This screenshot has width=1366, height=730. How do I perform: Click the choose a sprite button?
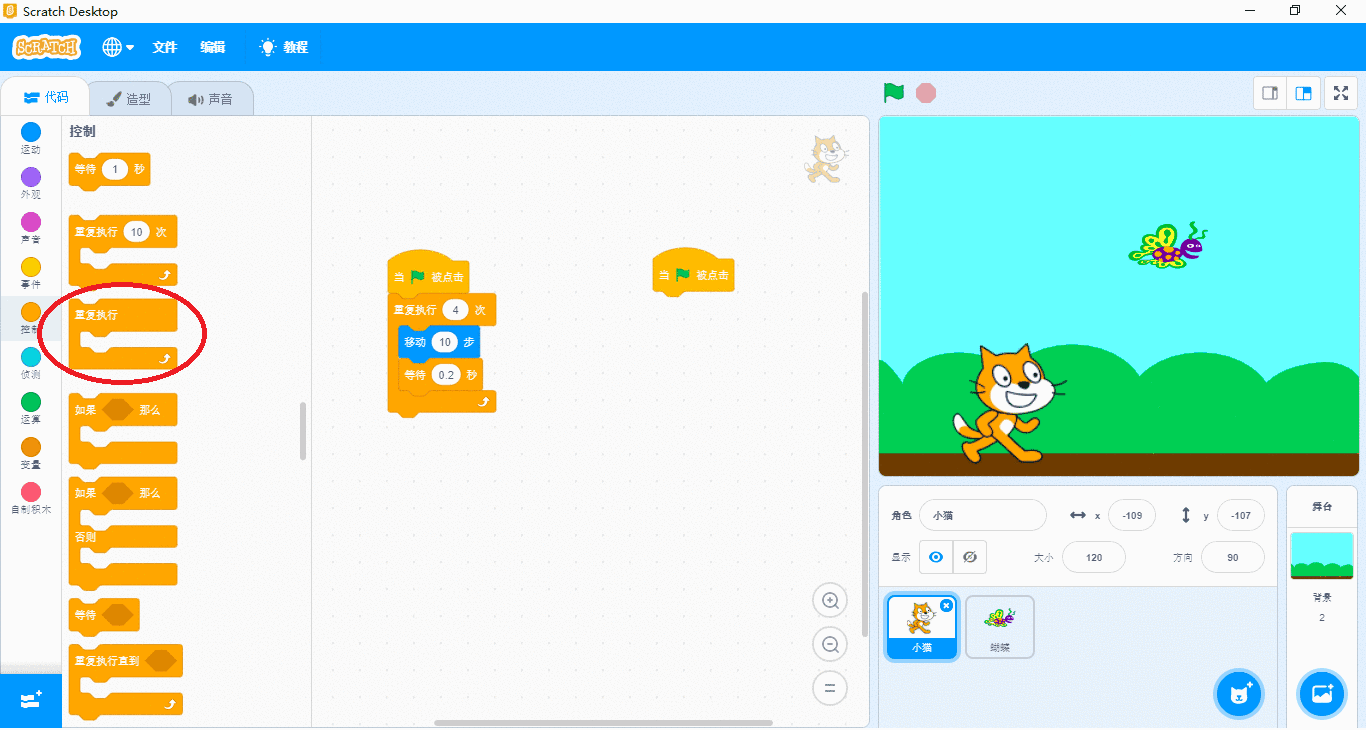1240,694
